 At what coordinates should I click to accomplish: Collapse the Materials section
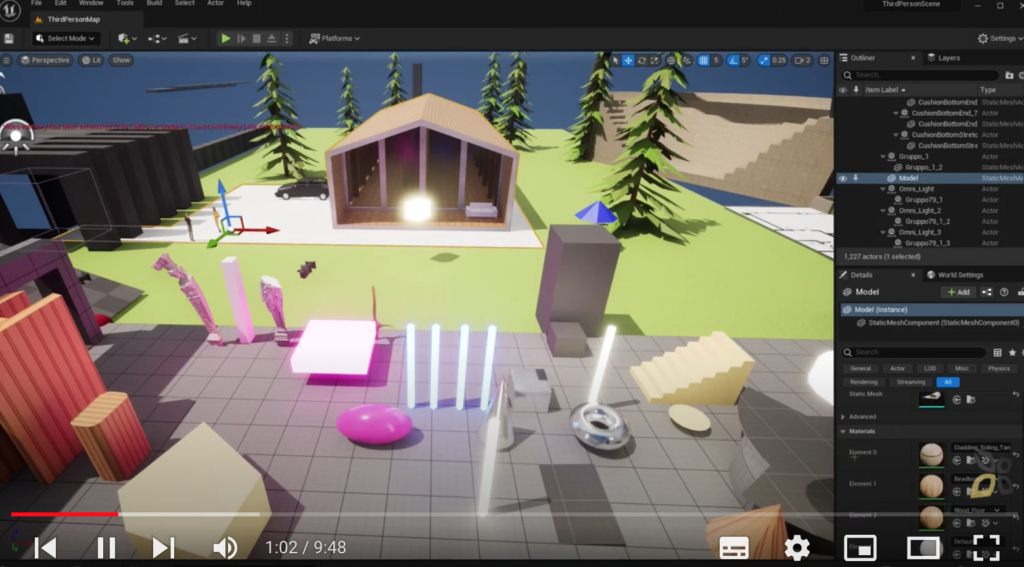(x=843, y=431)
